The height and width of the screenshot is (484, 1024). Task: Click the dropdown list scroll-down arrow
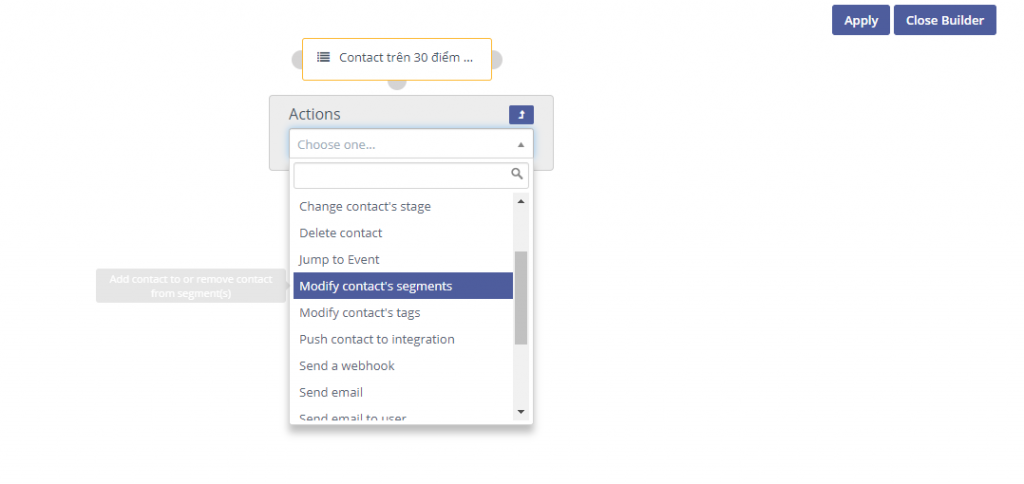520,411
